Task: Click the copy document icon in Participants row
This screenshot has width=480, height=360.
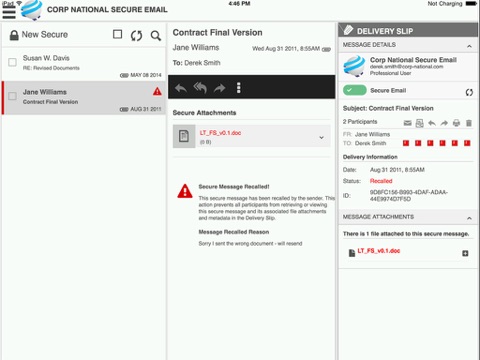Action: click(420, 123)
